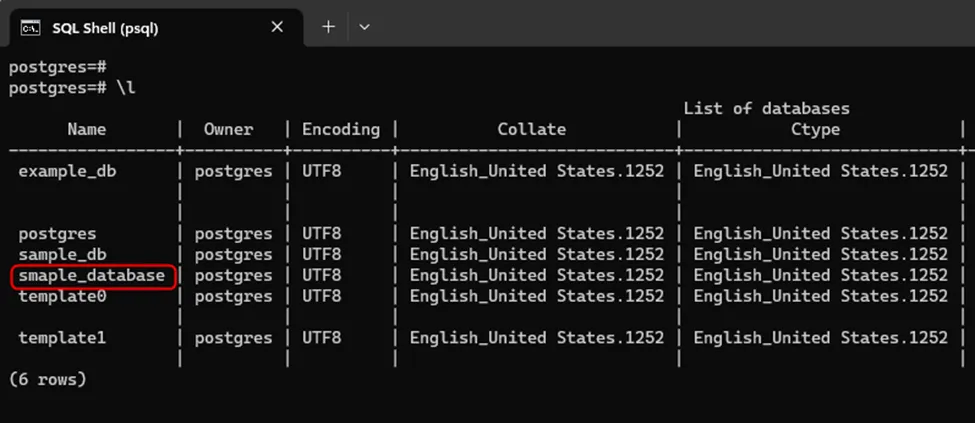
Task: Click the (6 rows) result text
Action: 47,380
